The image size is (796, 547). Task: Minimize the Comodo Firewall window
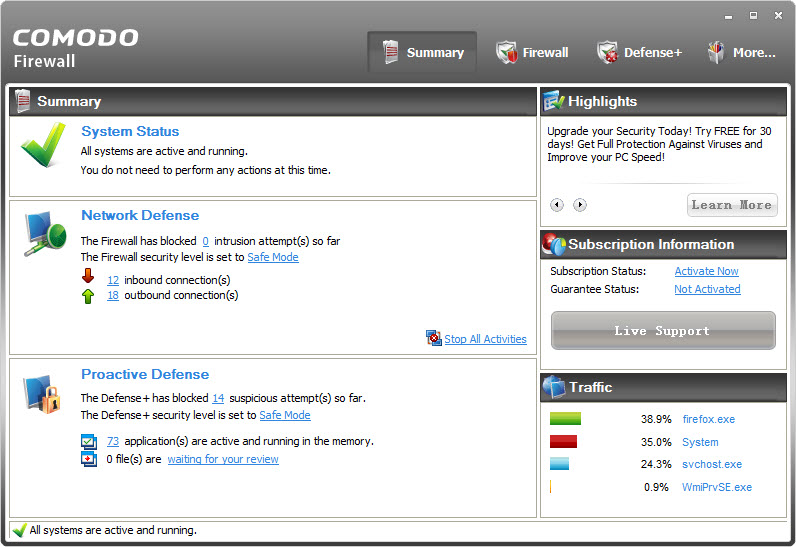click(728, 16)
